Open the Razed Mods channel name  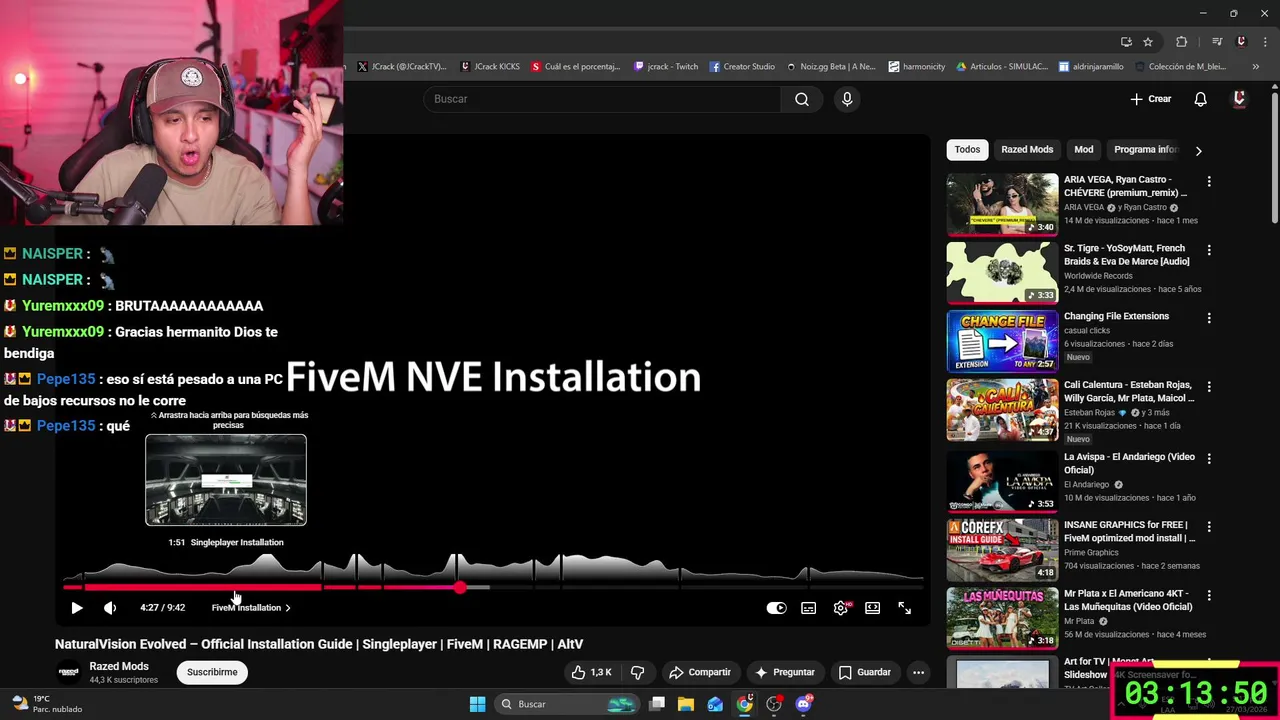pyautogui.click(x=119, y=666)
